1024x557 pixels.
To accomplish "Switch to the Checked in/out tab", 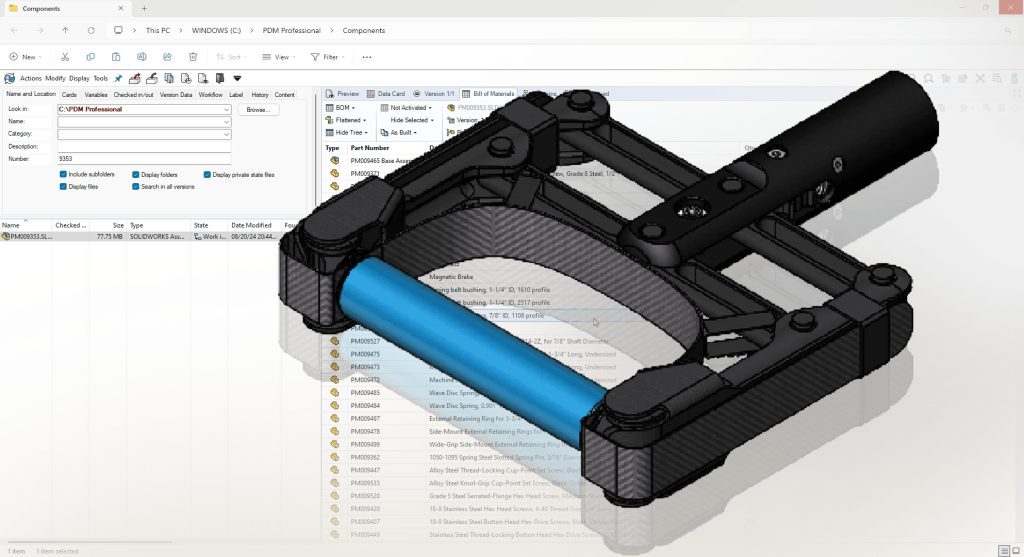I will point(133,95).
